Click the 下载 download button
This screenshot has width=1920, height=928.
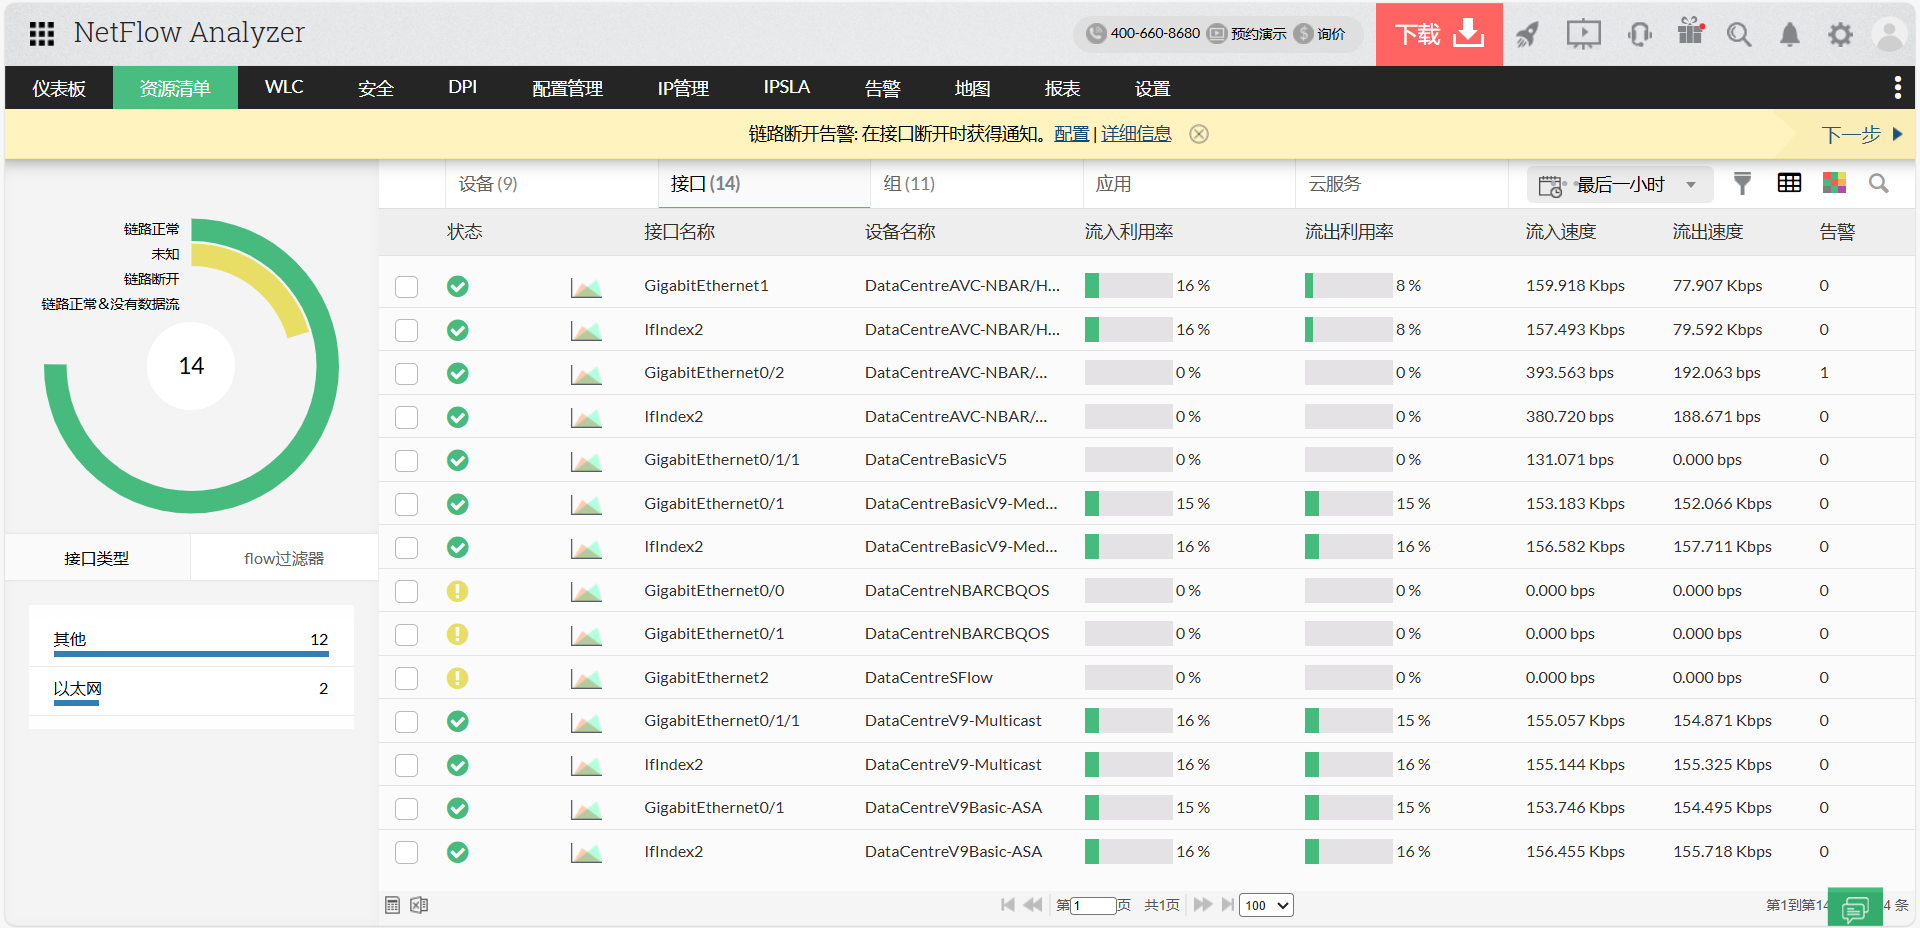point(1438,33)
